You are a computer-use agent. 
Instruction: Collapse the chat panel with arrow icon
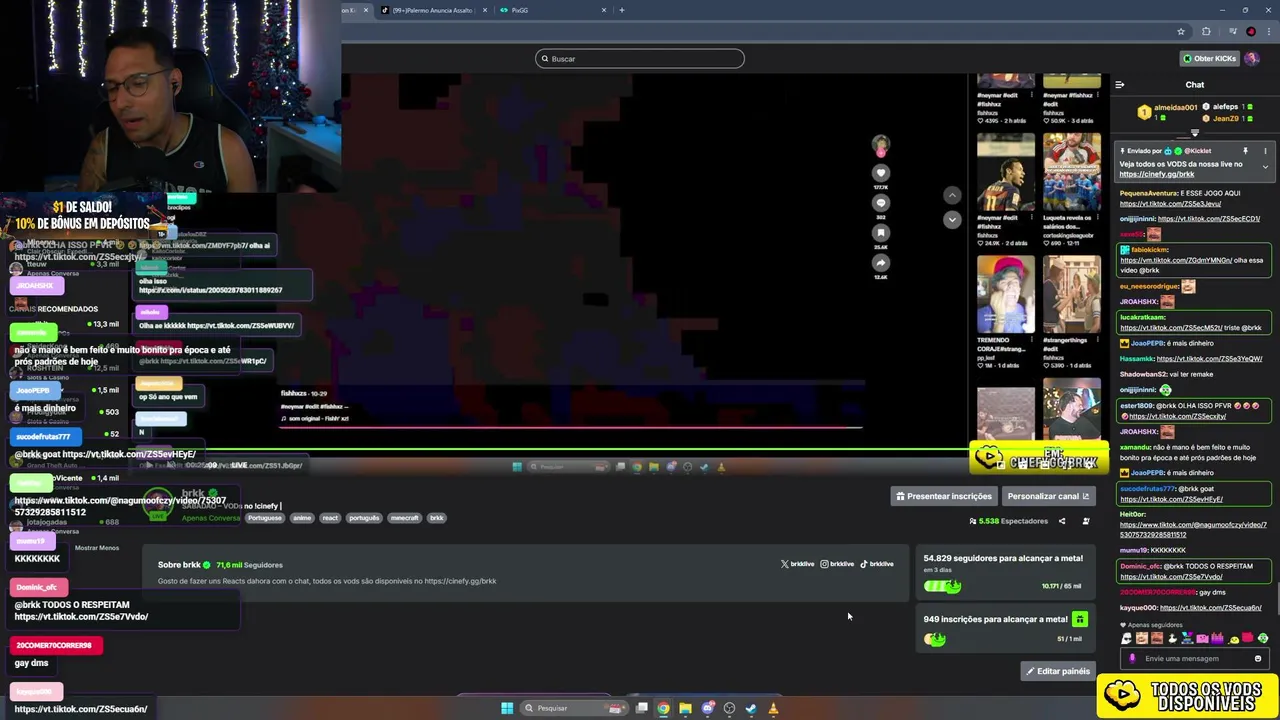pyautogui.click(x=1119, y=85)
